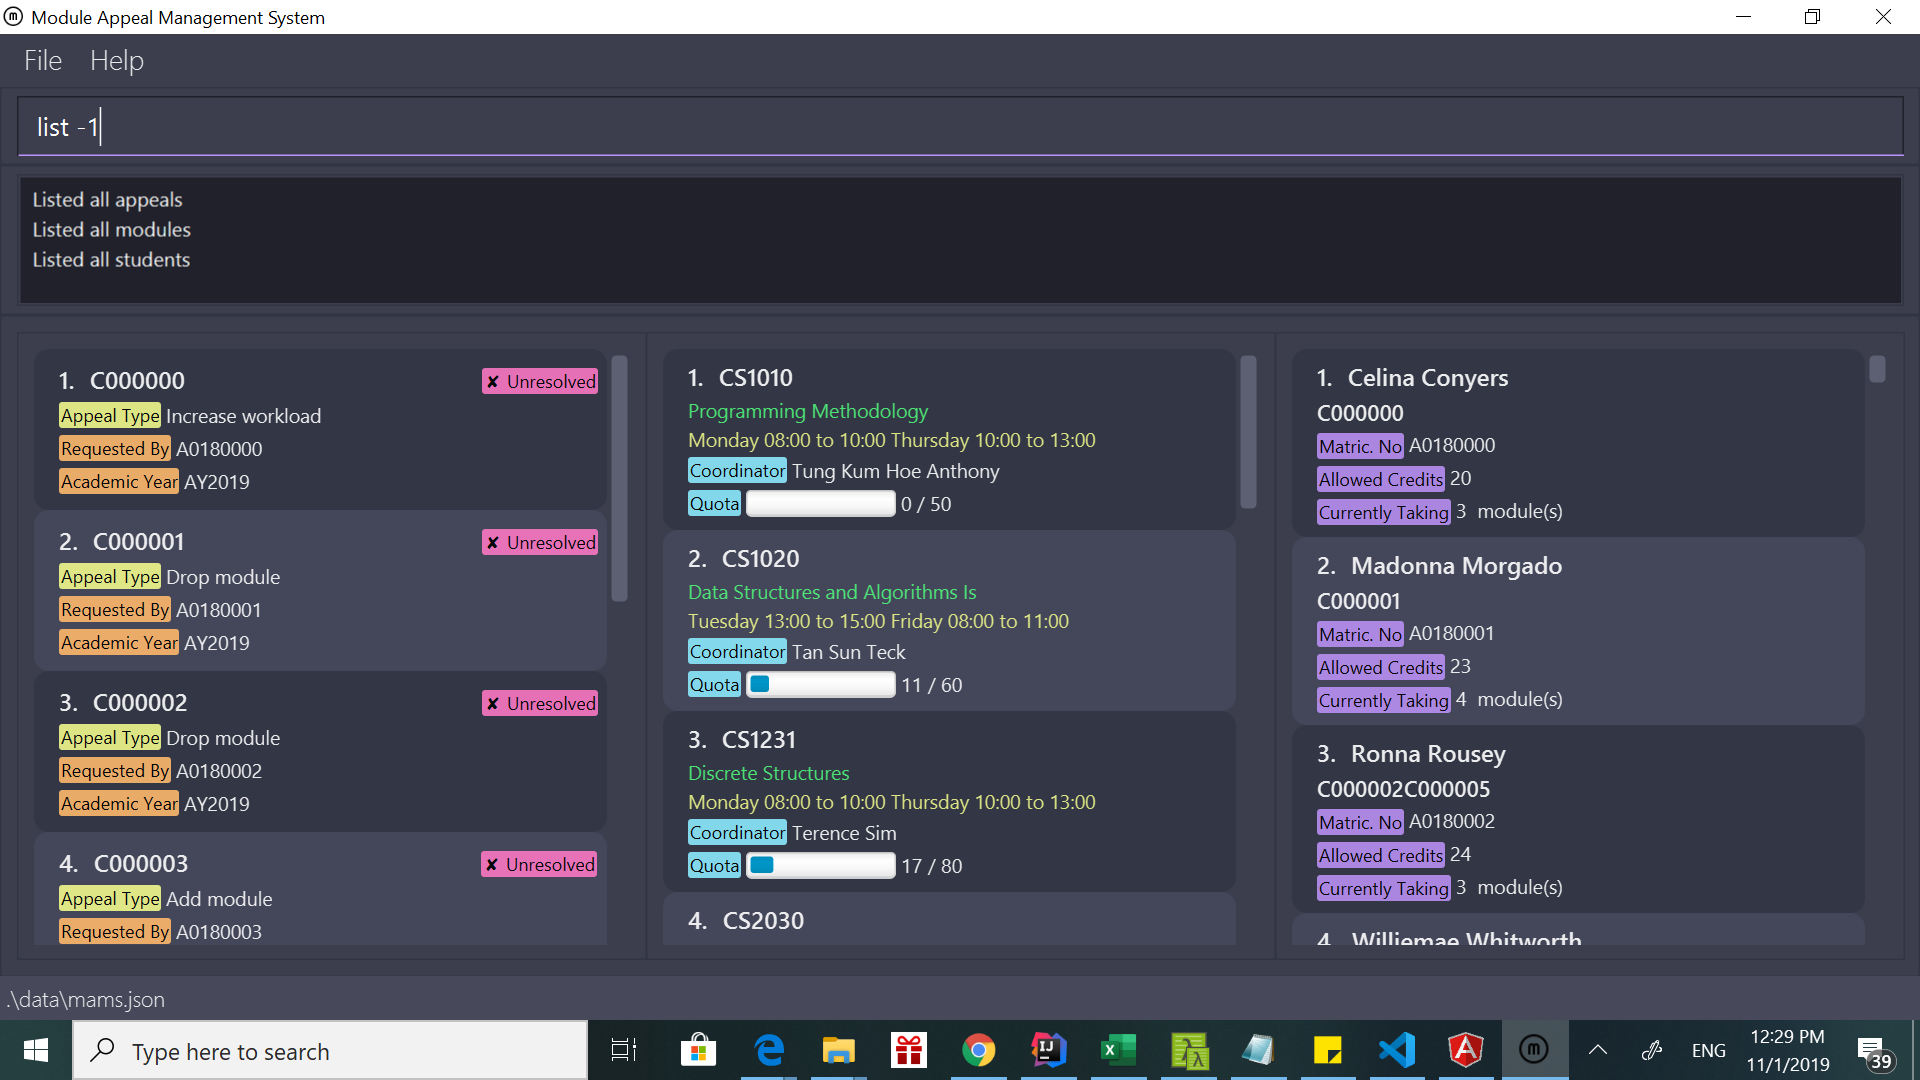Open Visual Studio Code from taskbar
This screenshot has width=1920, height=1080.
[x=1397, y=1050]
